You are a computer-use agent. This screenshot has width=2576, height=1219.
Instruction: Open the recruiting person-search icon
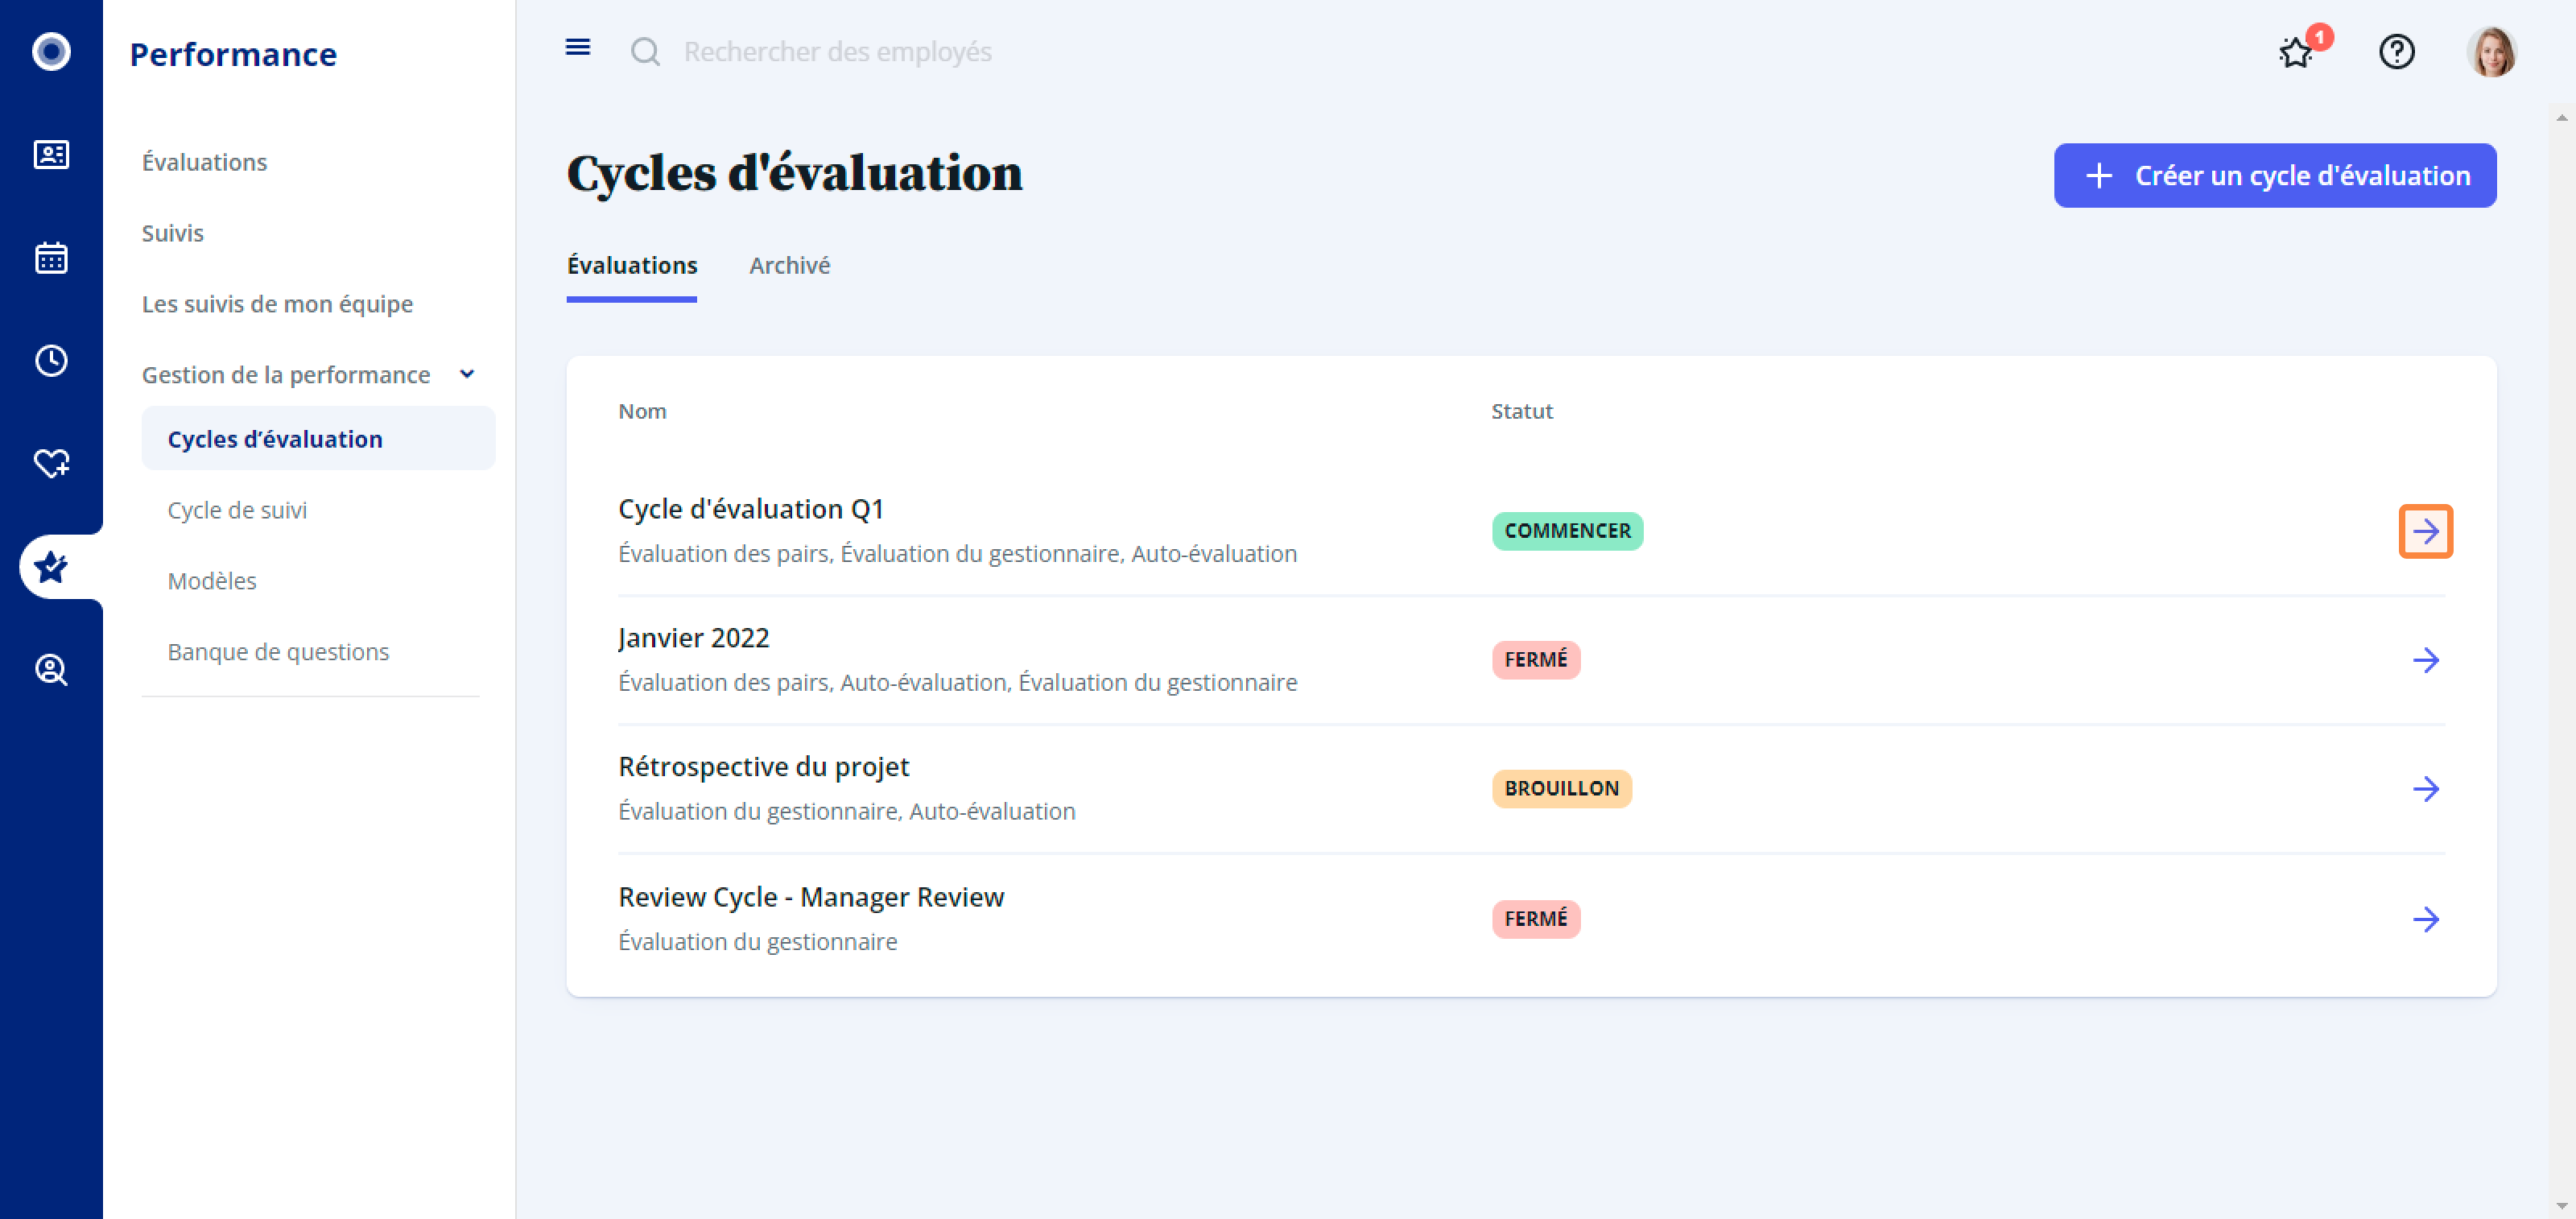point(51,670)
